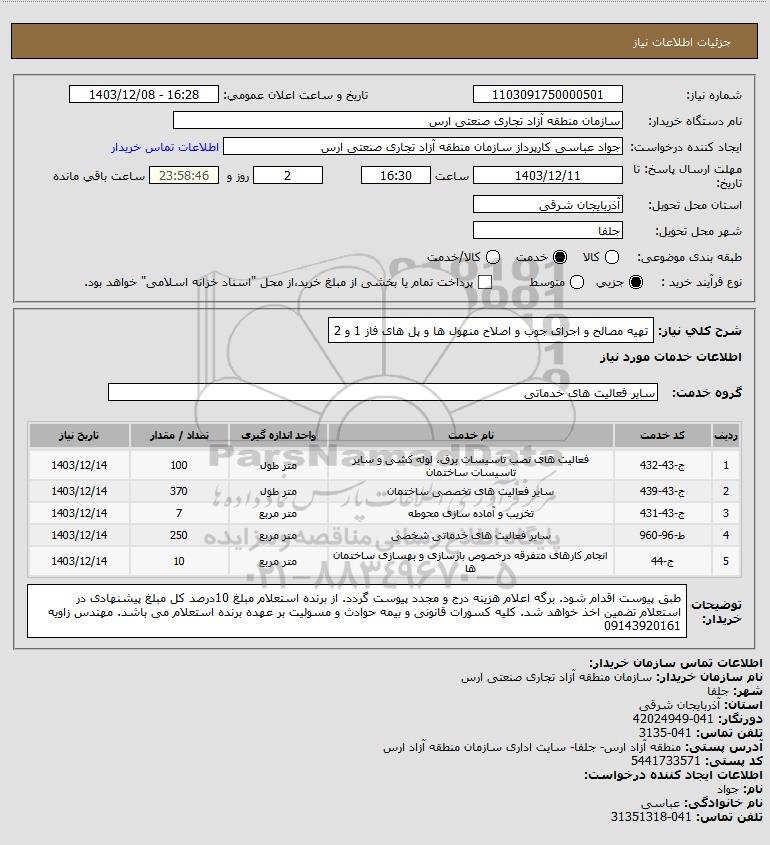Click the deadline date field 1403/12/11
770x845 pixels.
click(x=547, y=176)
